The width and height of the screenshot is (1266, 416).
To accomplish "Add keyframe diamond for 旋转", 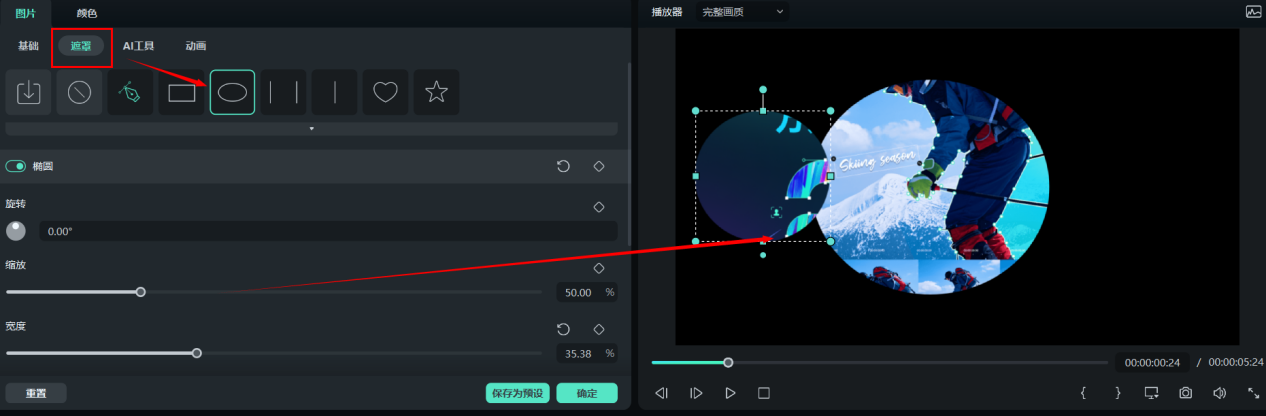I will point(599,207).
